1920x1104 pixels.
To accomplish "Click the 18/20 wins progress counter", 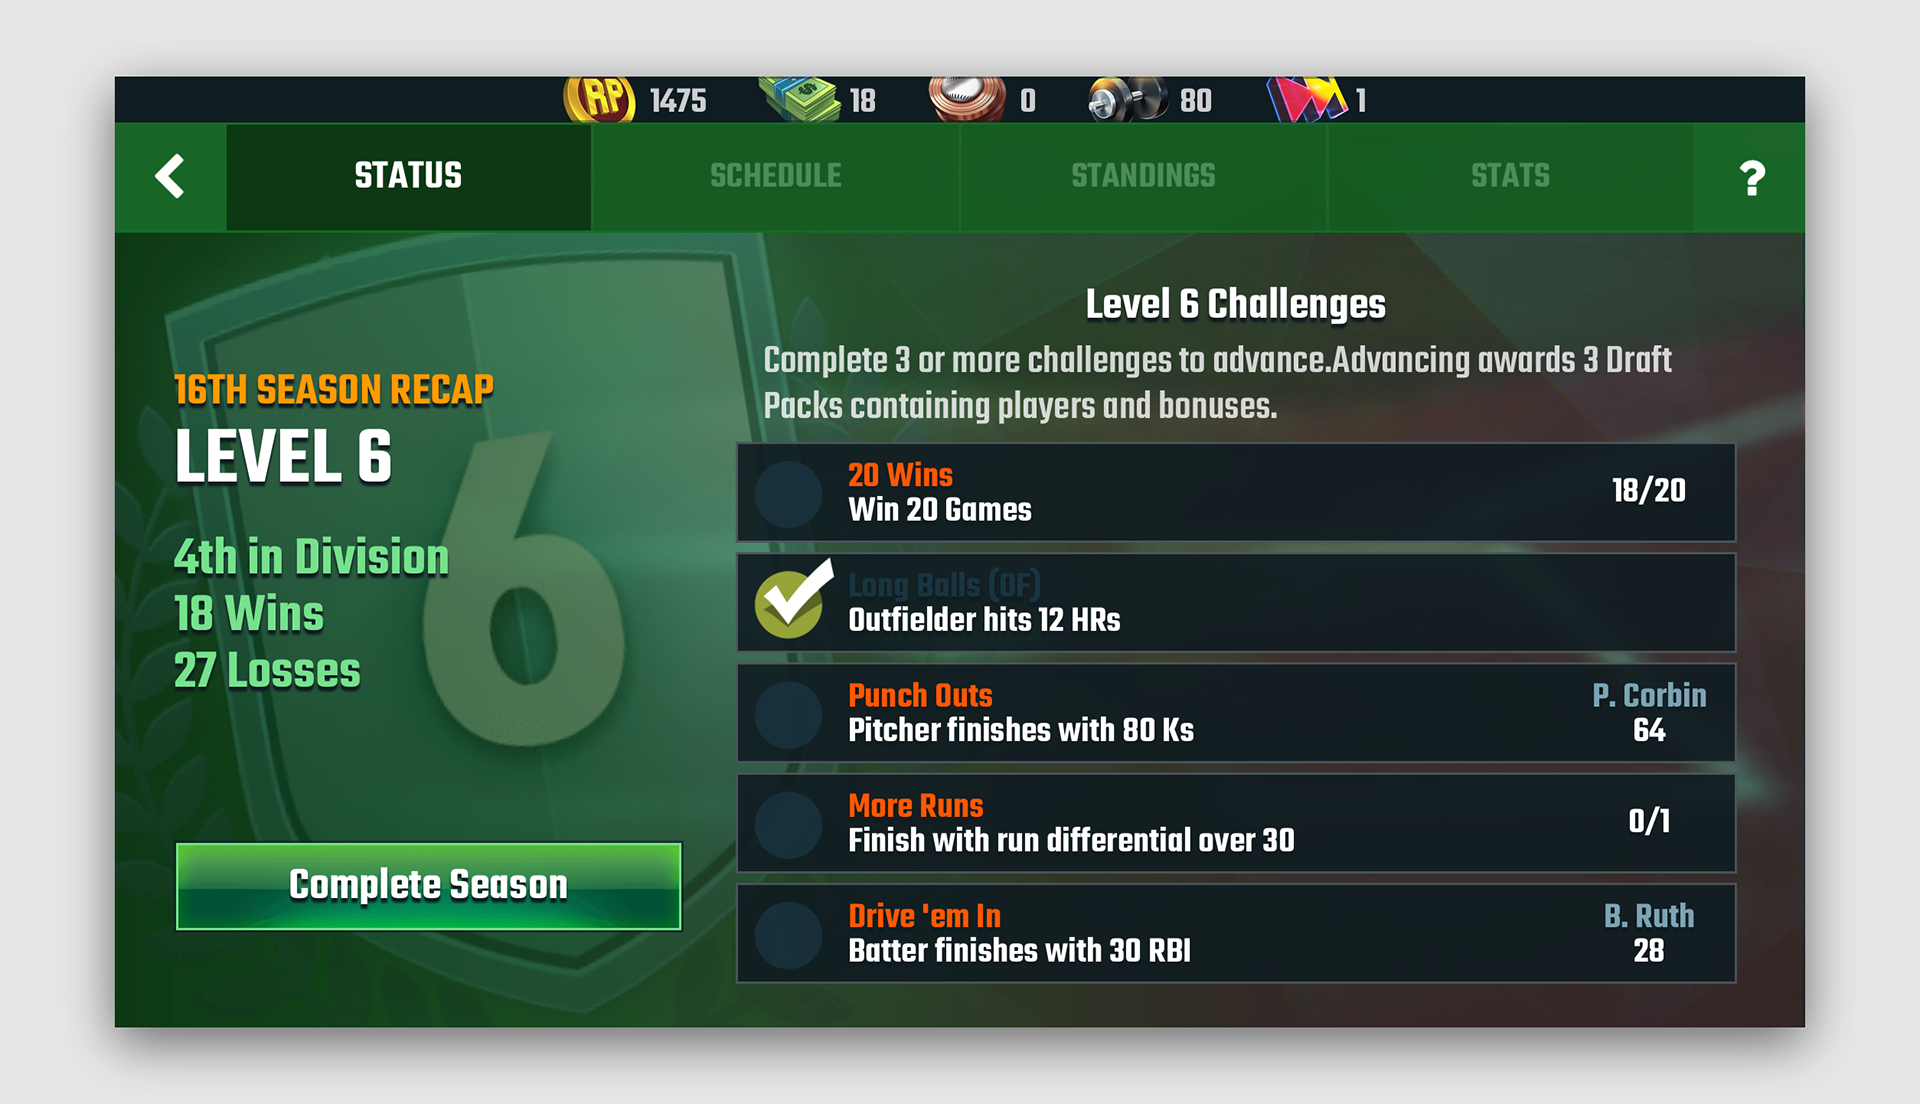I will pos(1649,490).
